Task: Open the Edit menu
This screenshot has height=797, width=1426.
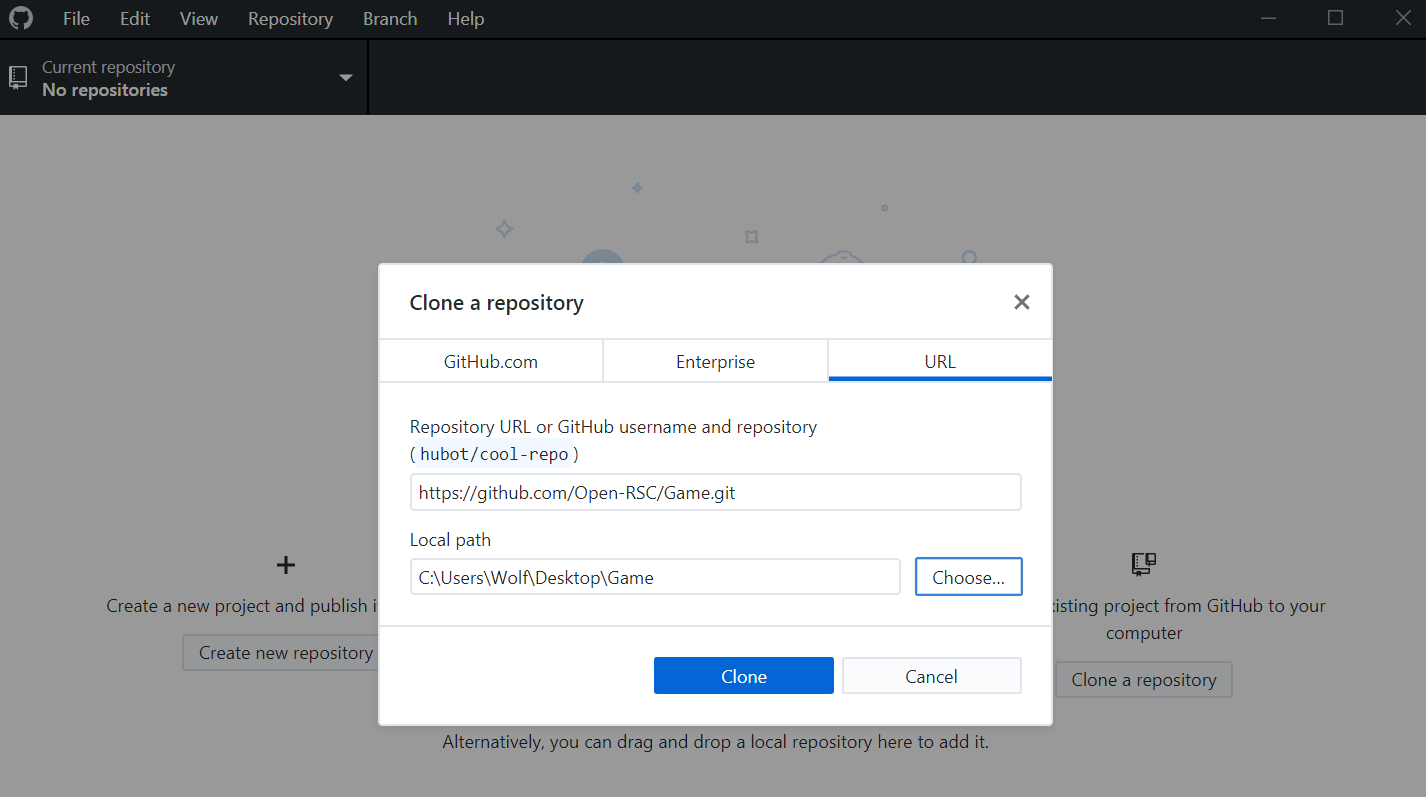Action: [x=135, y=19]
